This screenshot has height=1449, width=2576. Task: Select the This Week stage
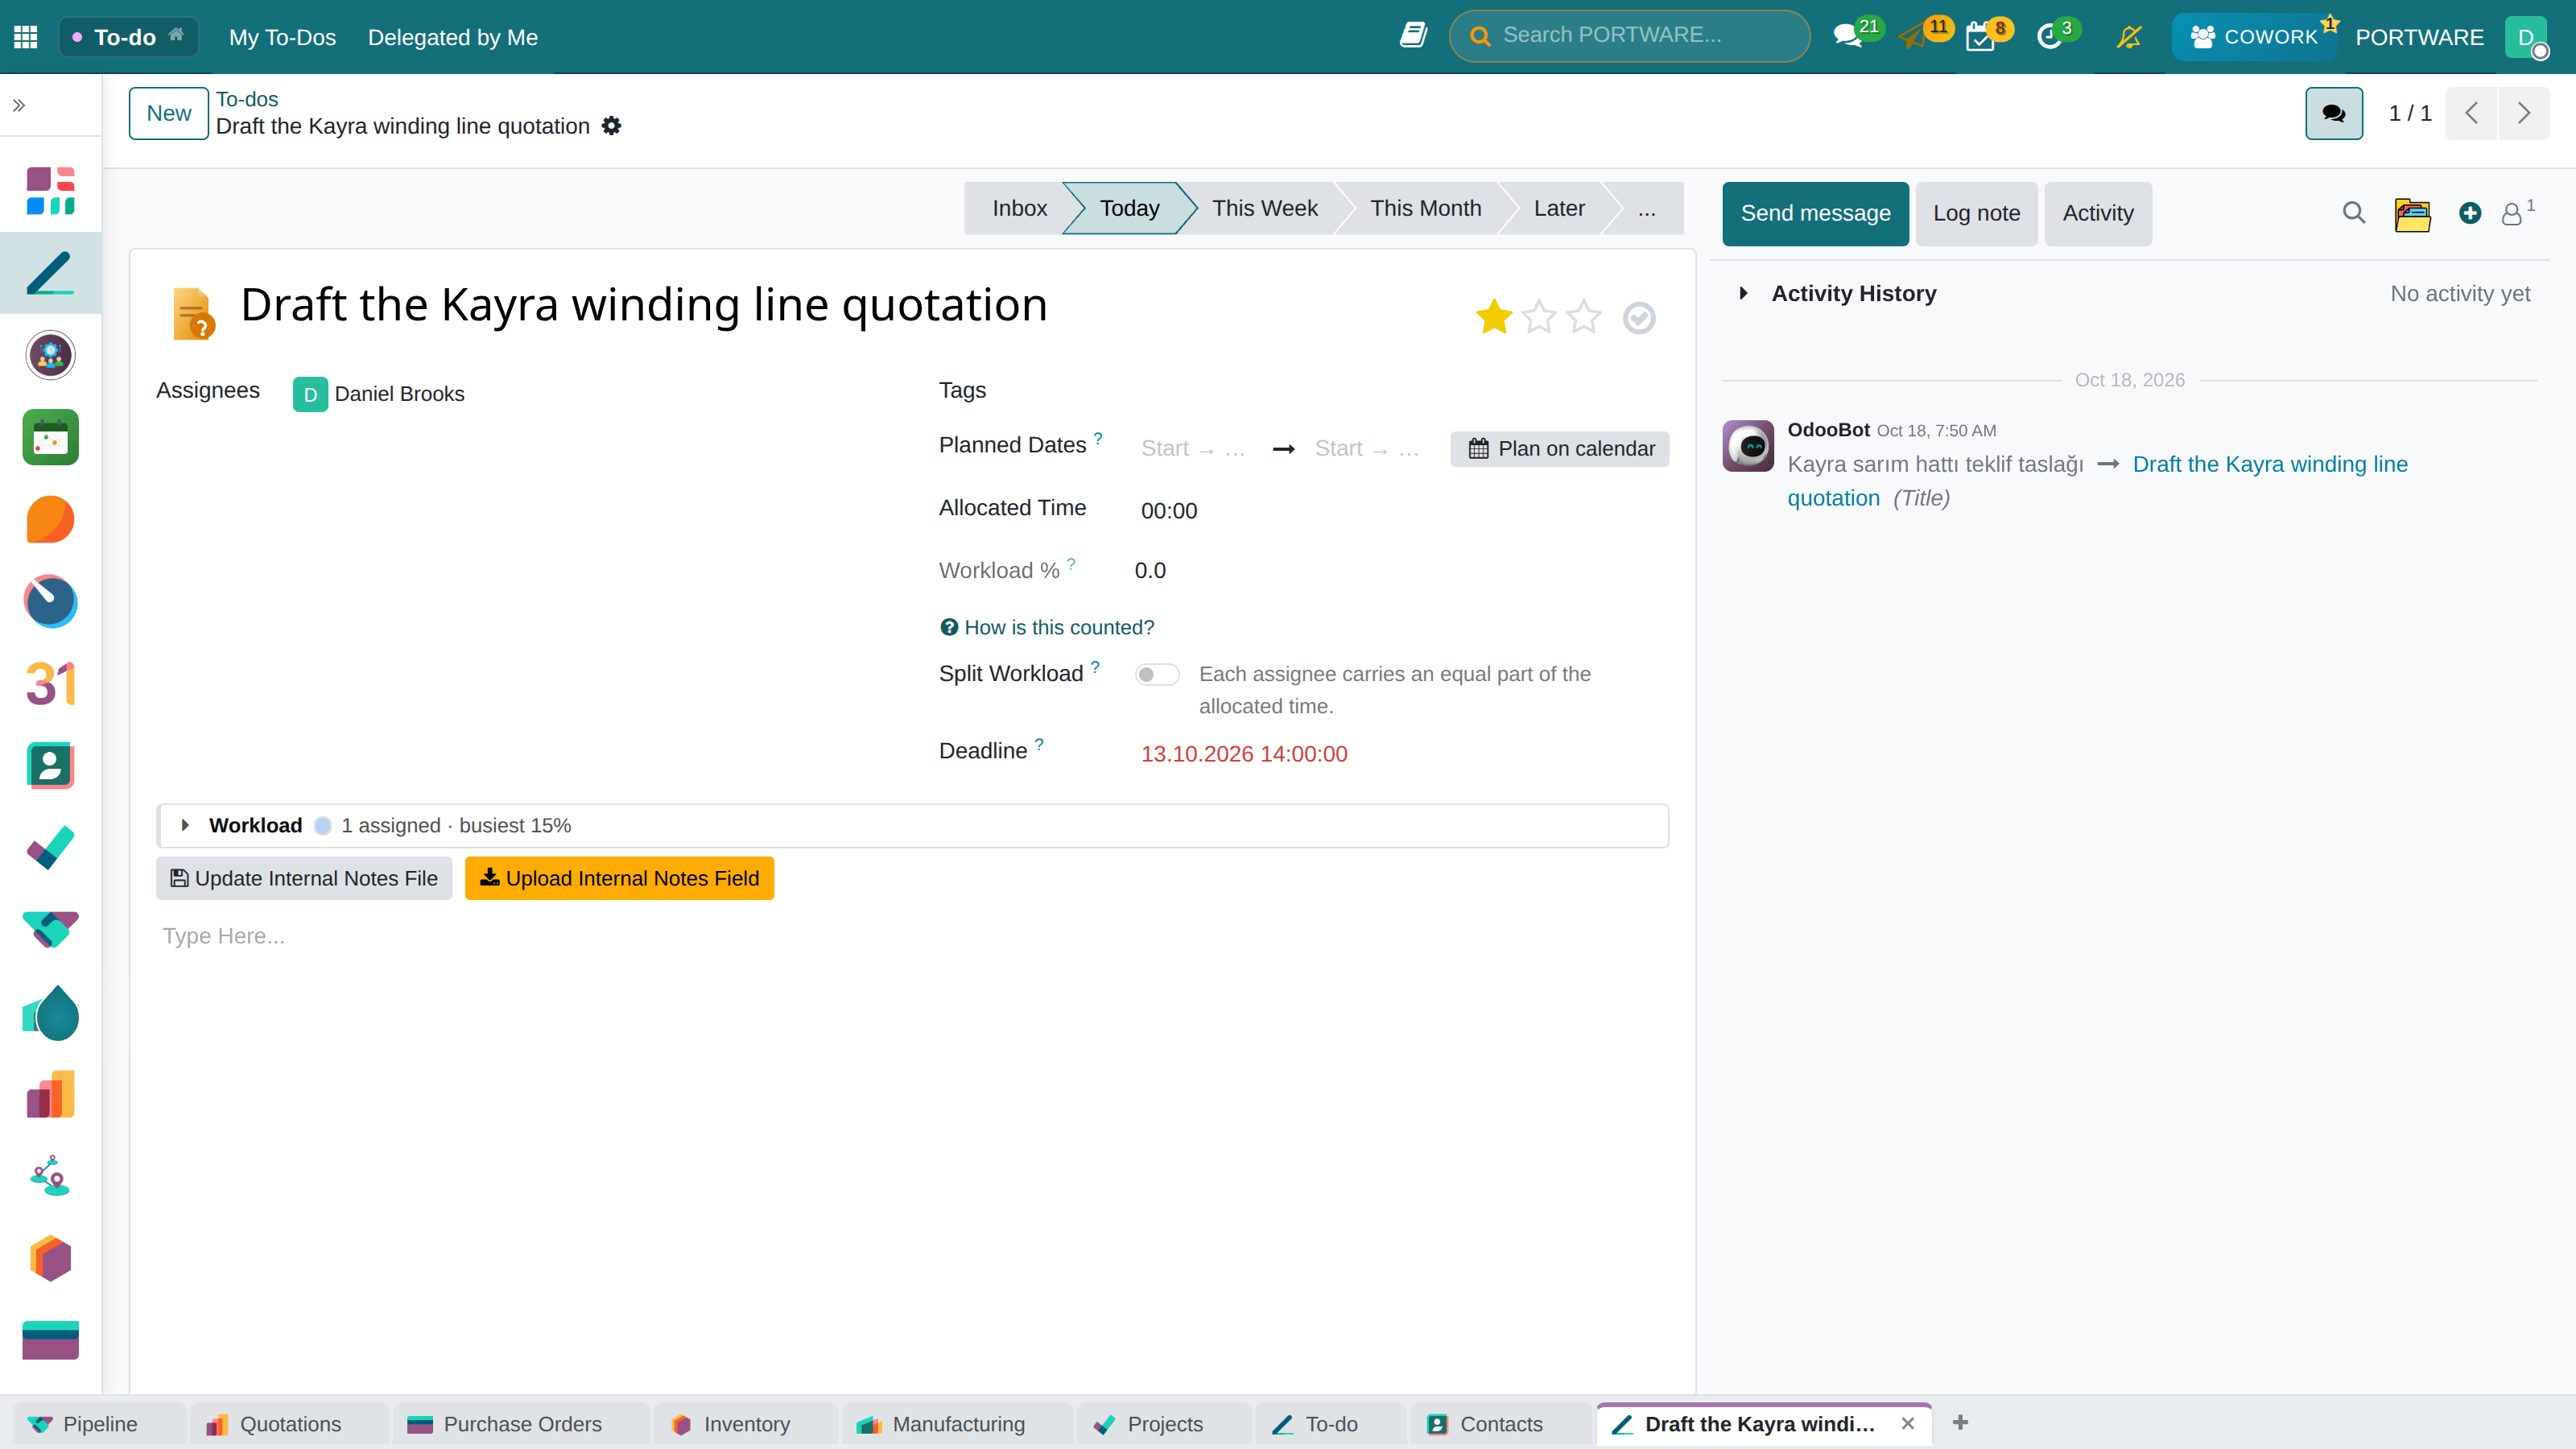point(1264,208)
